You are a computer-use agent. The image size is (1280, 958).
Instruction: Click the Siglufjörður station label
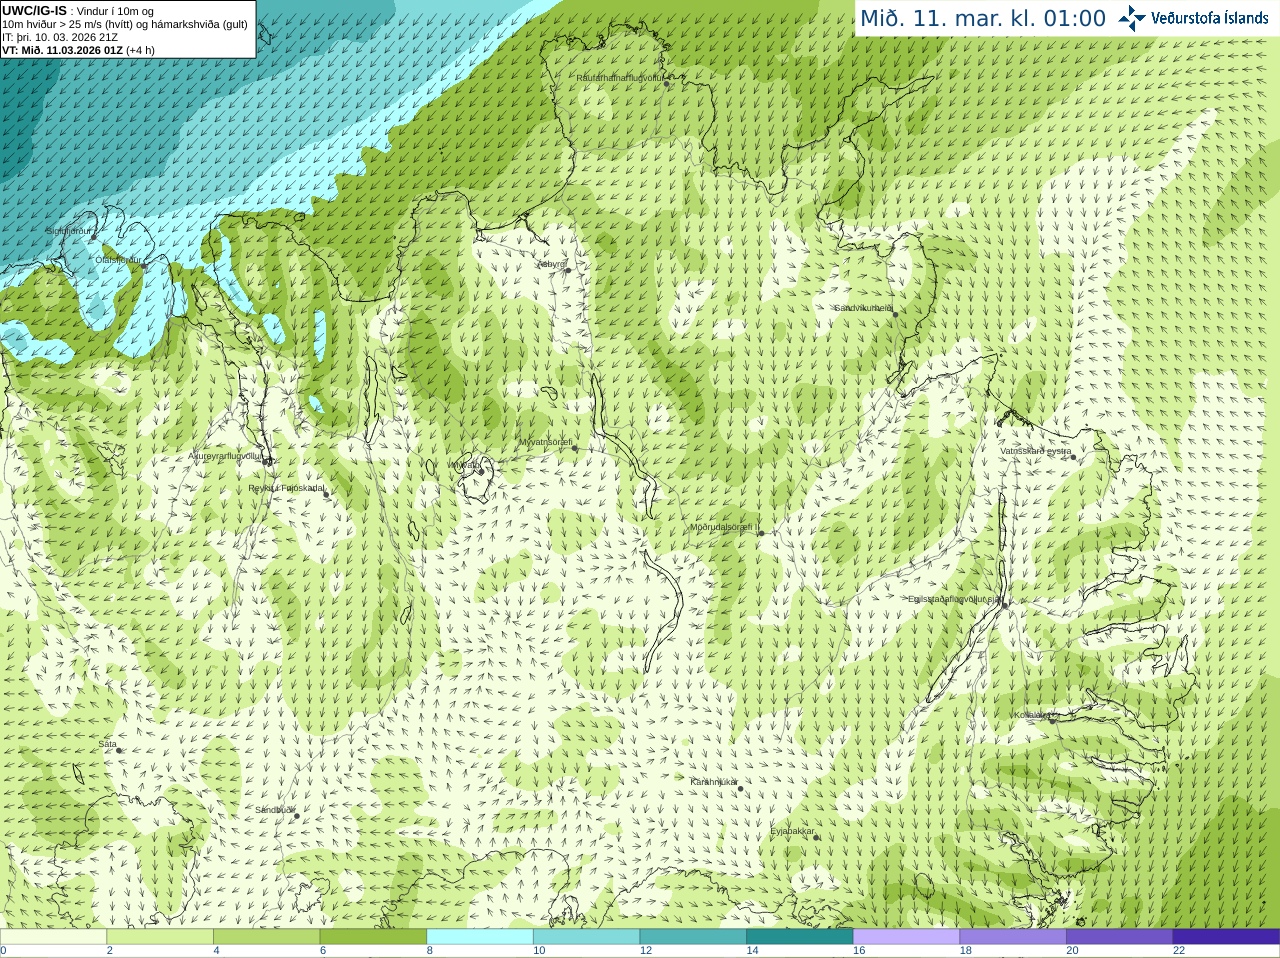pyautogui.click(x=71, y=231)
